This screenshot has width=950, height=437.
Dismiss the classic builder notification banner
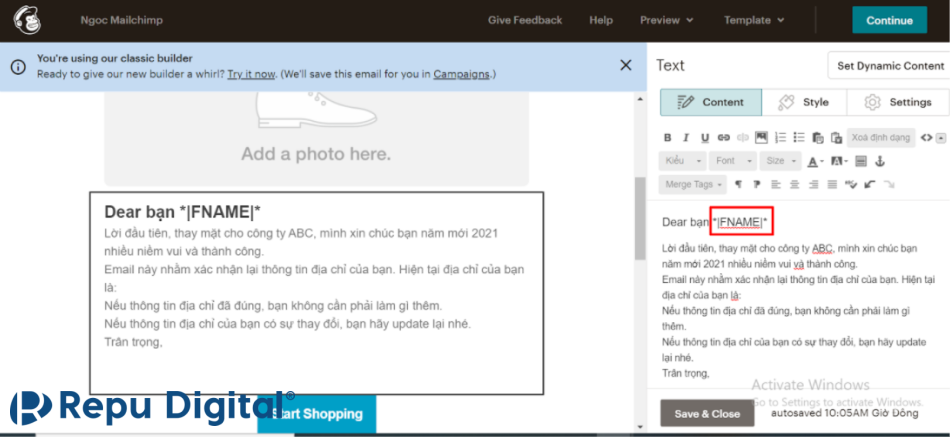click(626, 65)
